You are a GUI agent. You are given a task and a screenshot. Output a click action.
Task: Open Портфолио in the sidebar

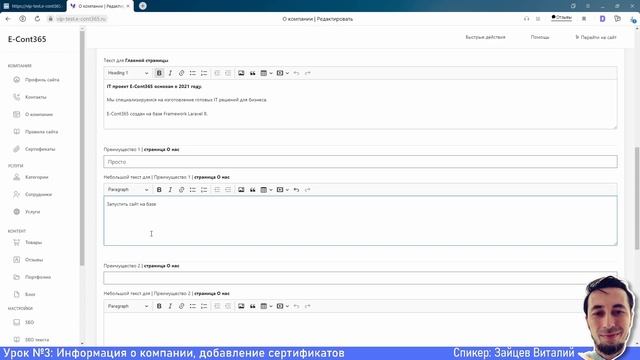[33, 277]
